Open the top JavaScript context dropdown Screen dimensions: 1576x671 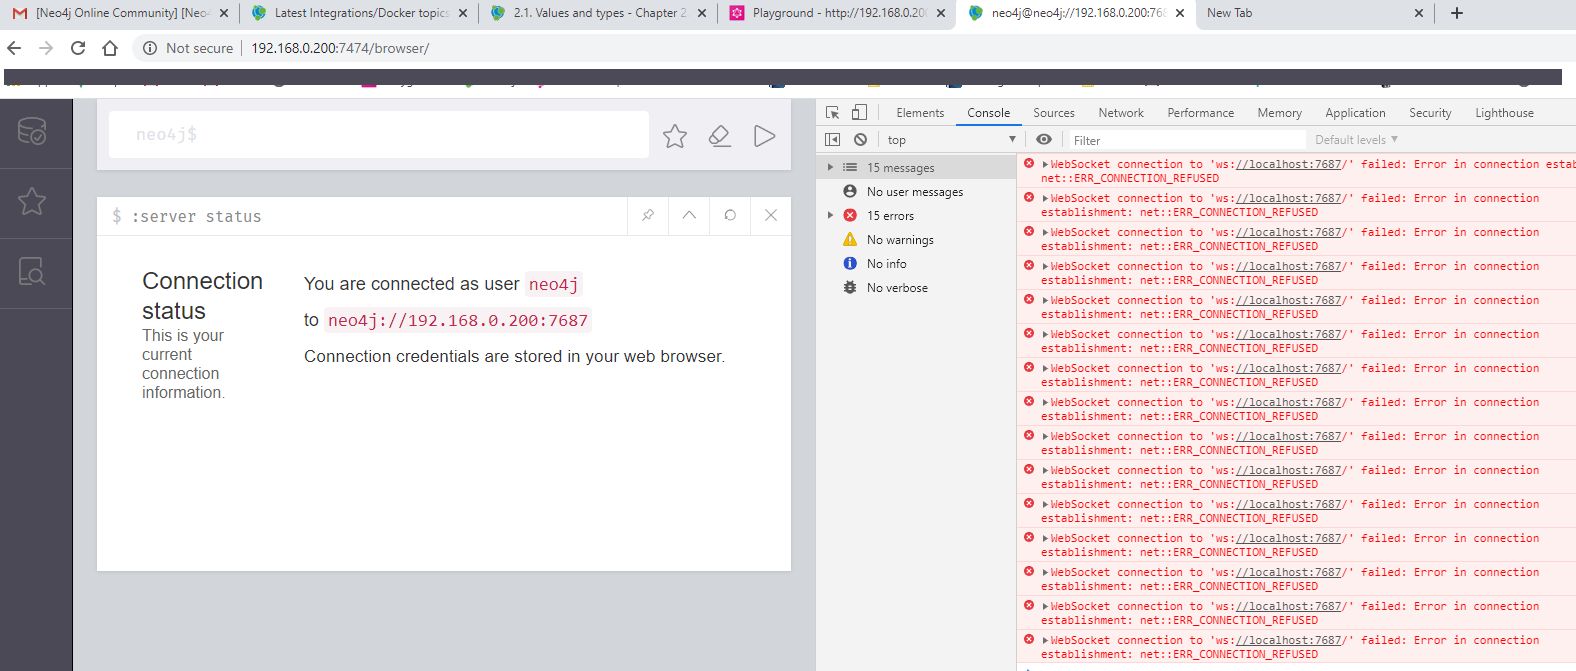(951, 140)
